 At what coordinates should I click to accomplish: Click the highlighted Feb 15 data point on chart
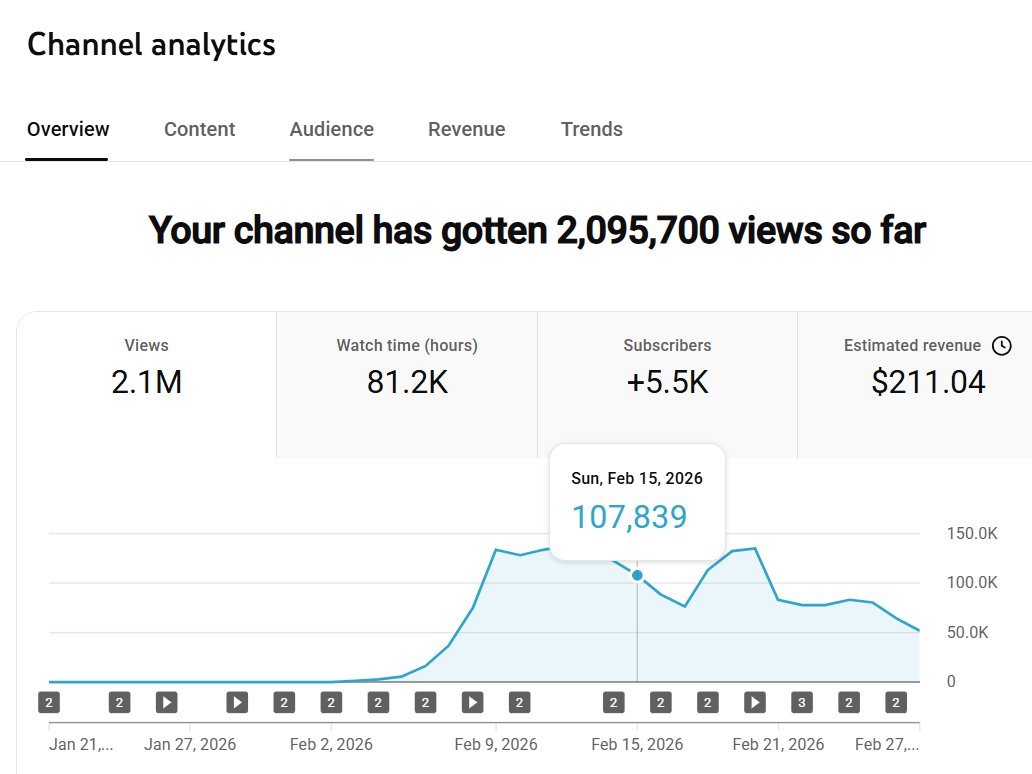point(637,575)
